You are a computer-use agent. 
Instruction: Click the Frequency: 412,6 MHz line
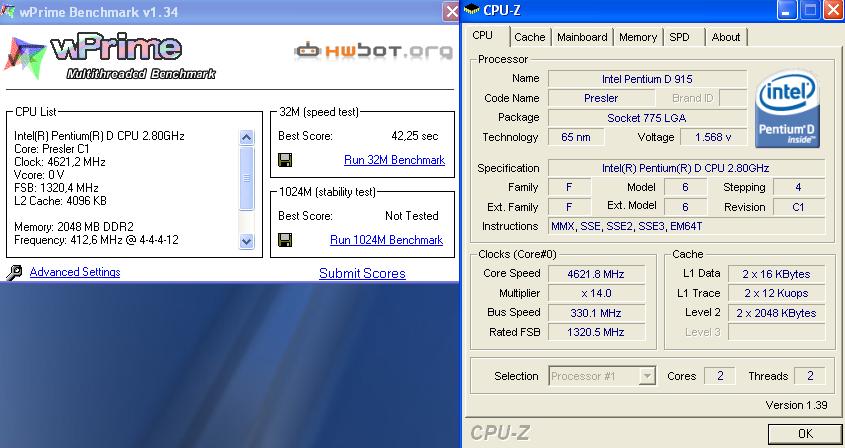coord(96,240)
